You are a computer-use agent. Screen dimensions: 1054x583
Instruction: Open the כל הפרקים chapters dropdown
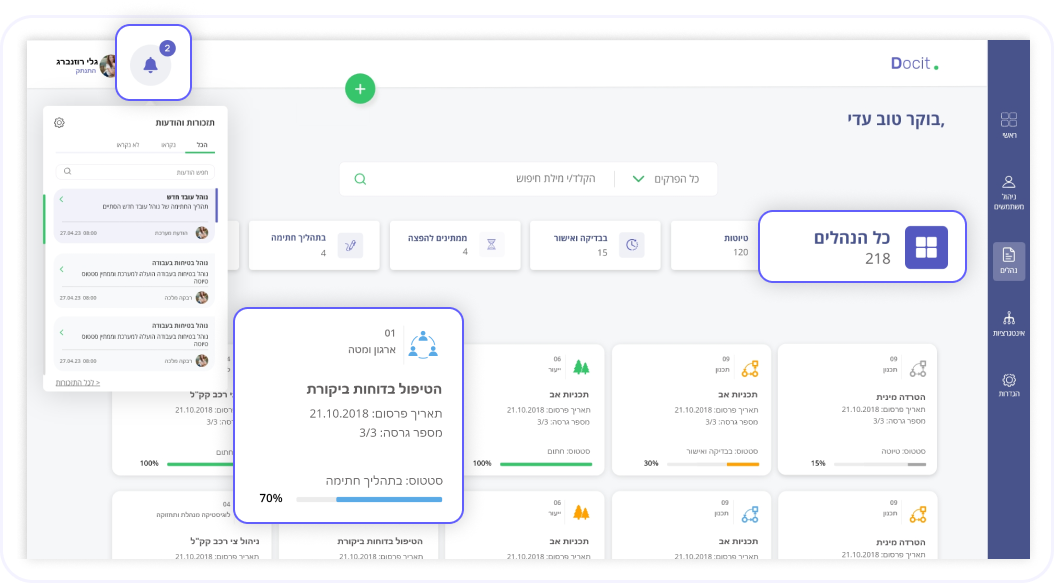[664, 179]
